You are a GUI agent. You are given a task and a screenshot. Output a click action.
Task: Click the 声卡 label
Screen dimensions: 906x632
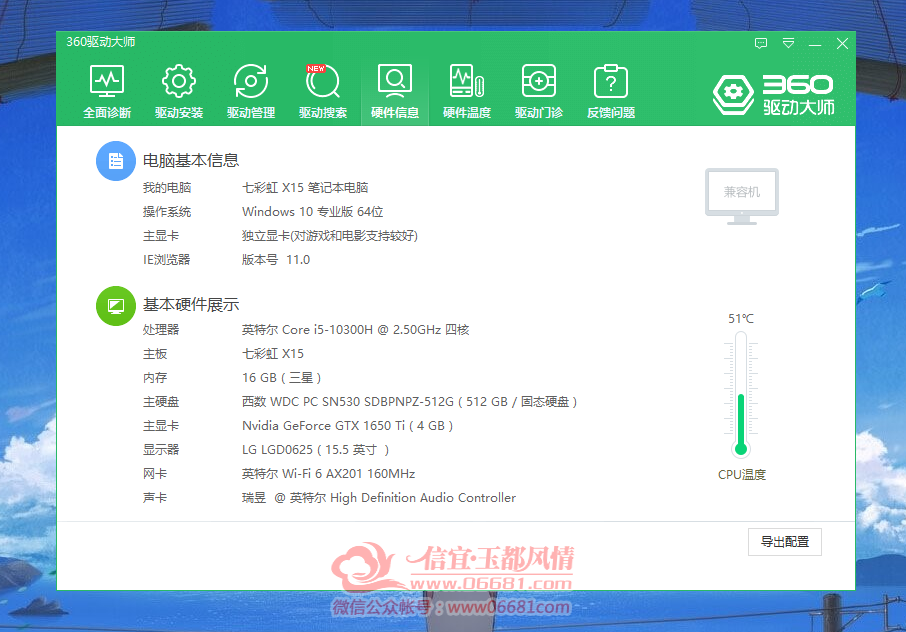[x=155, y=498]
